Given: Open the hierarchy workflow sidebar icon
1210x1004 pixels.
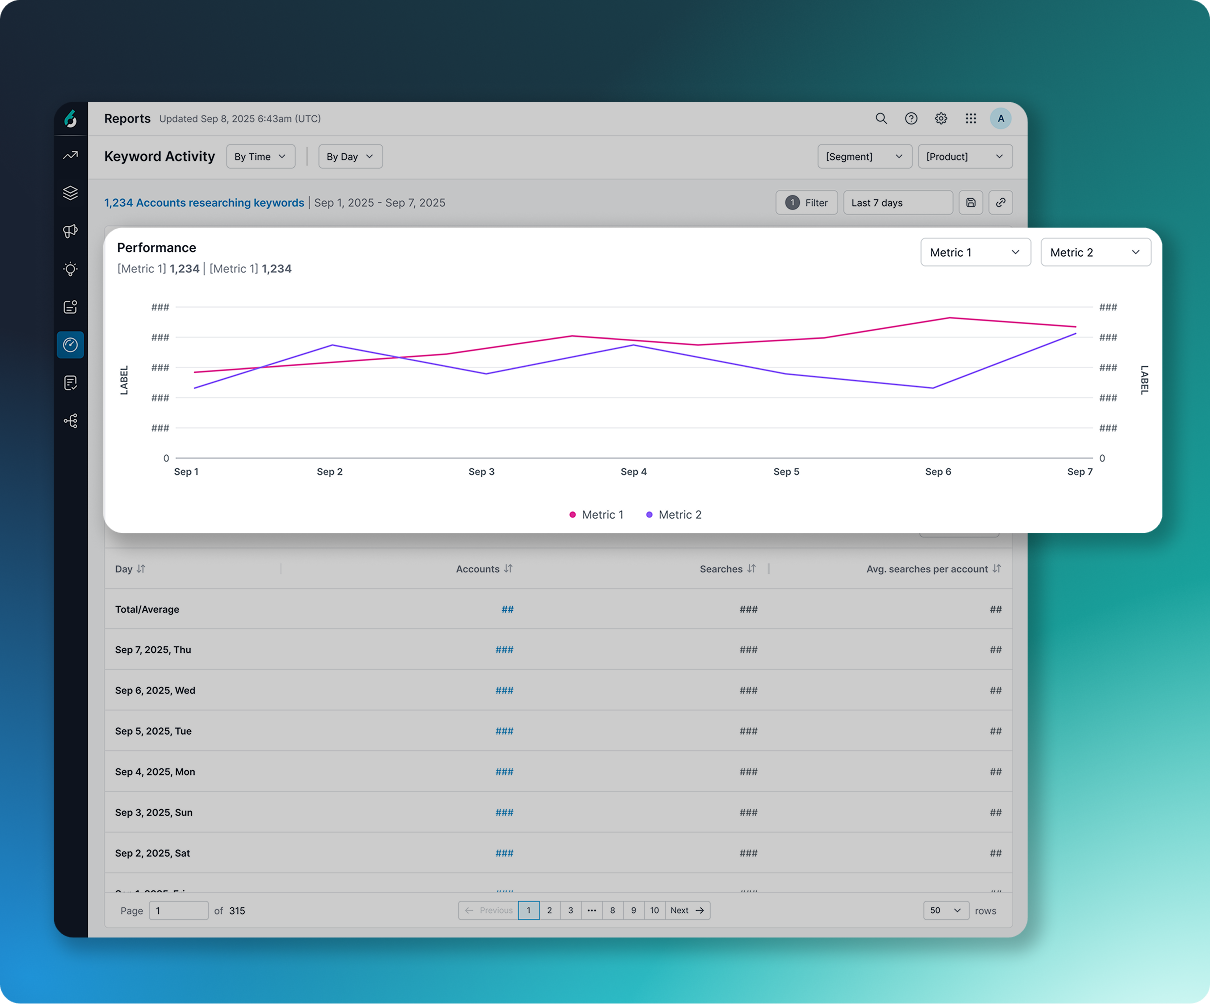Looking at the screenshot, I should 70,421.
